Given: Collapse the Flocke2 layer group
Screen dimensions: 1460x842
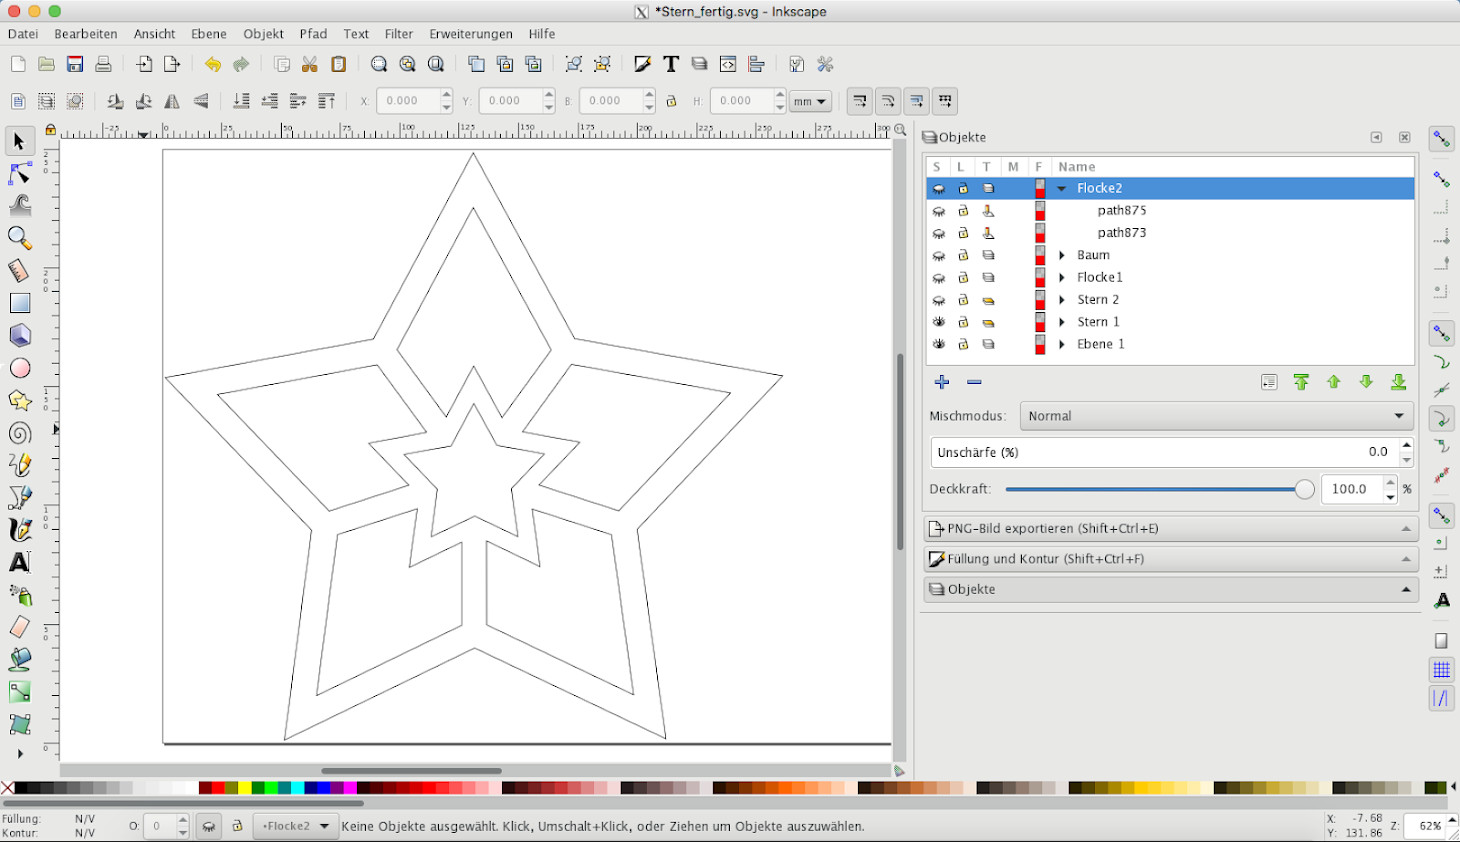Looking at the screenshot, I should pos(1062,188).
